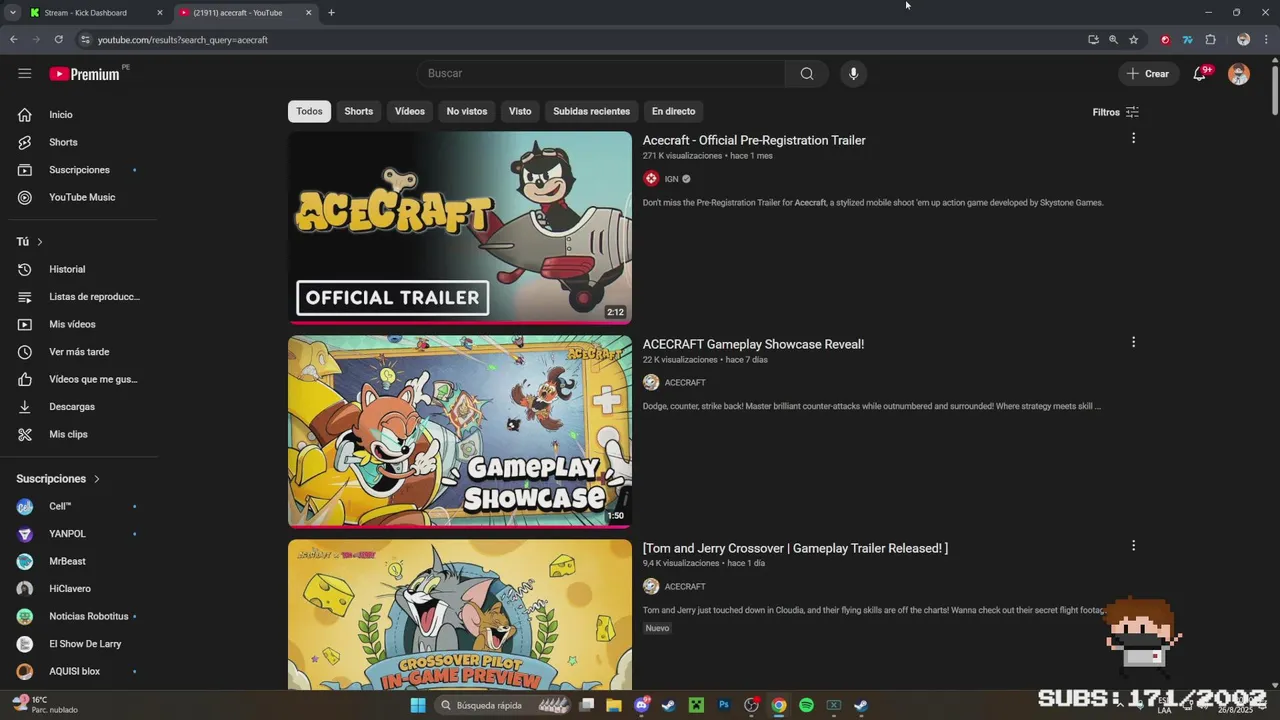Viewport: 1280px width, 720px height.
Task: Open the YouTube account avatar menu
Action: [1239, 74]
